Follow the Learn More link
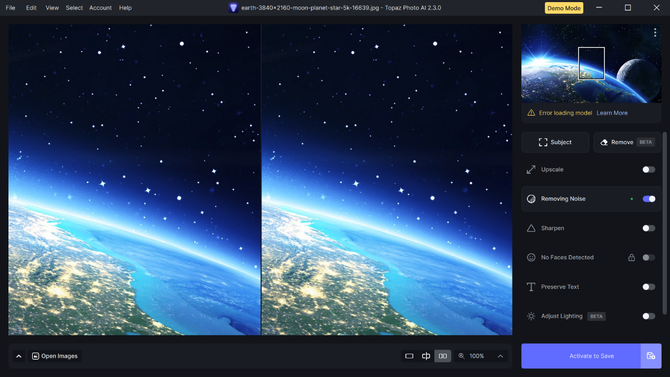 (x=612, y=113)
